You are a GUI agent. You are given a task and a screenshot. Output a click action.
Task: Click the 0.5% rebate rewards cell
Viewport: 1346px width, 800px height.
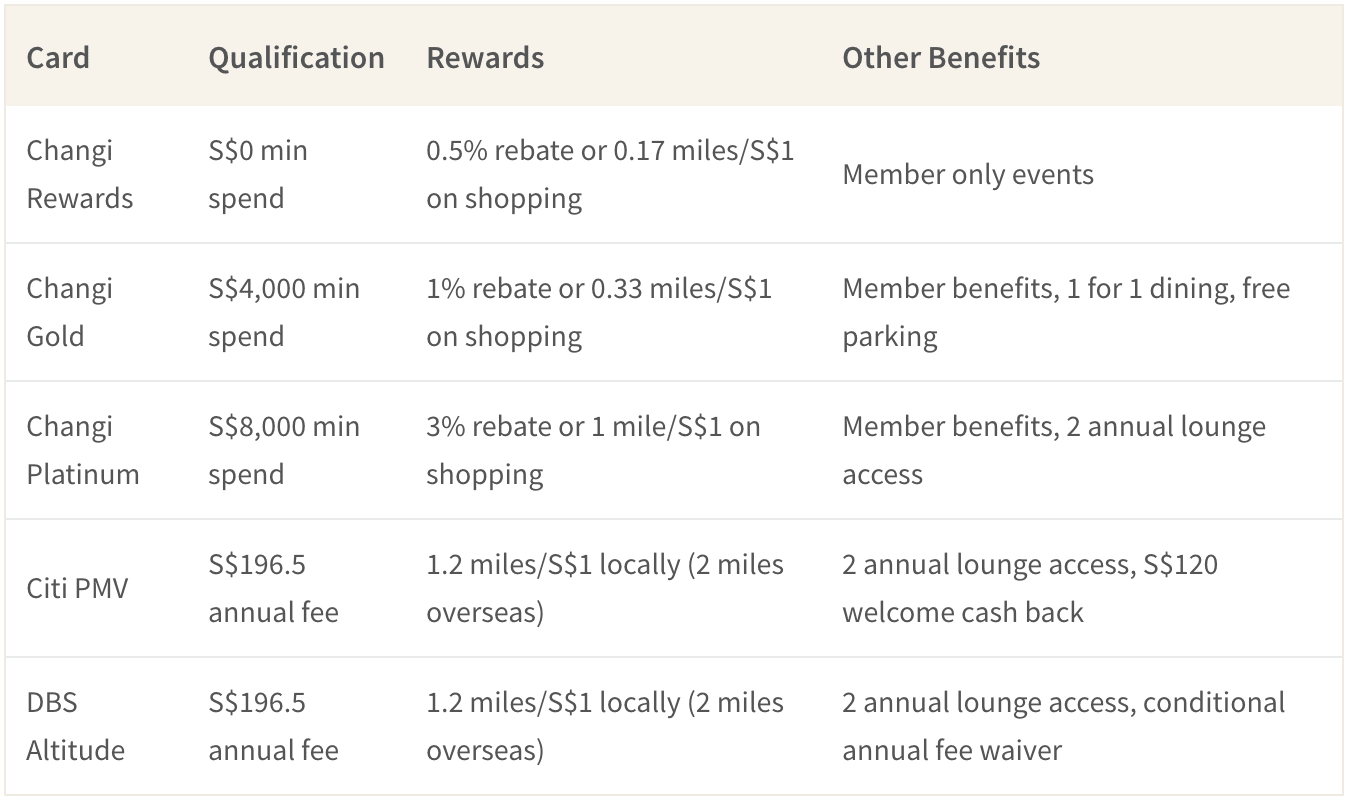click(610, 174)
